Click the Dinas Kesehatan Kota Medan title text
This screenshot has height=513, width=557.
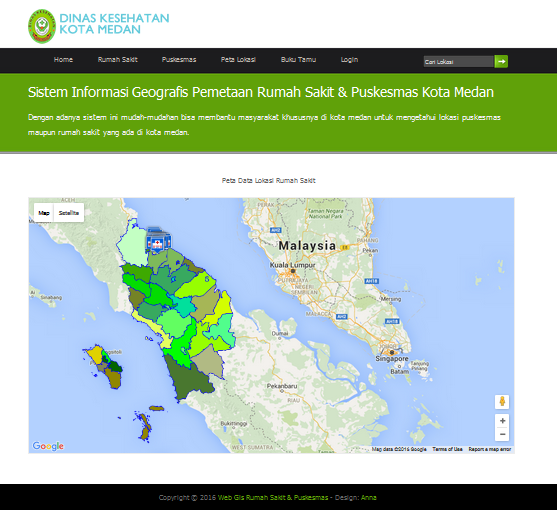114,24
